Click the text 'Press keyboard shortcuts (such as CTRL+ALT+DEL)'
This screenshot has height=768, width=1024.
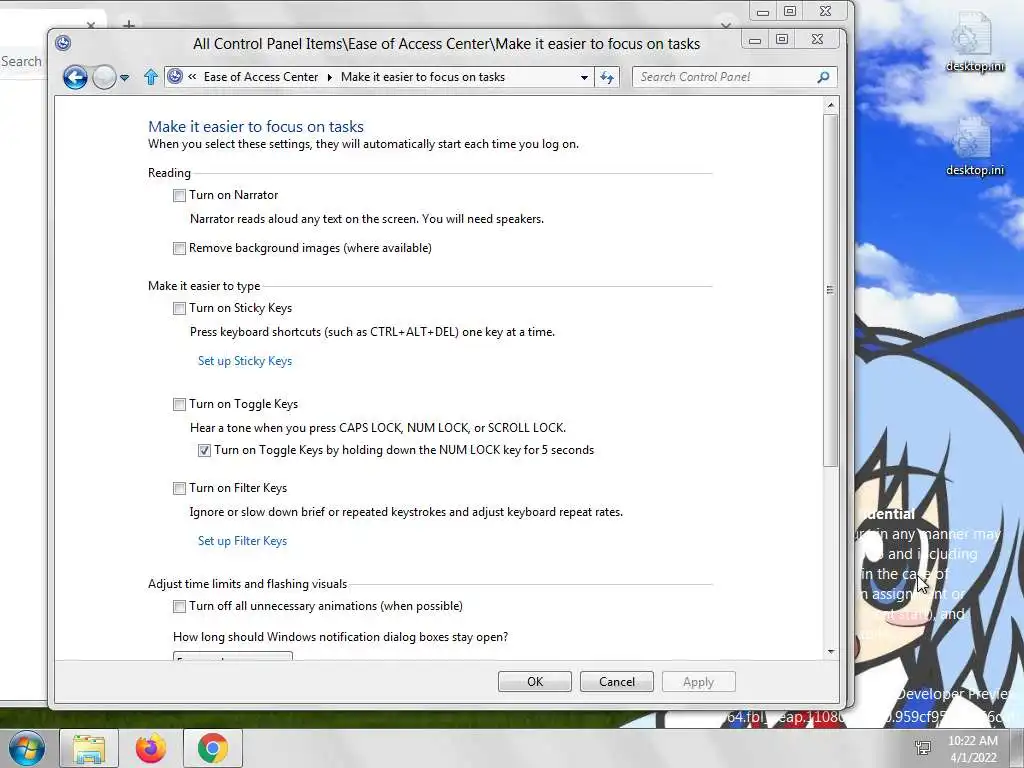(x=324, y=332)
